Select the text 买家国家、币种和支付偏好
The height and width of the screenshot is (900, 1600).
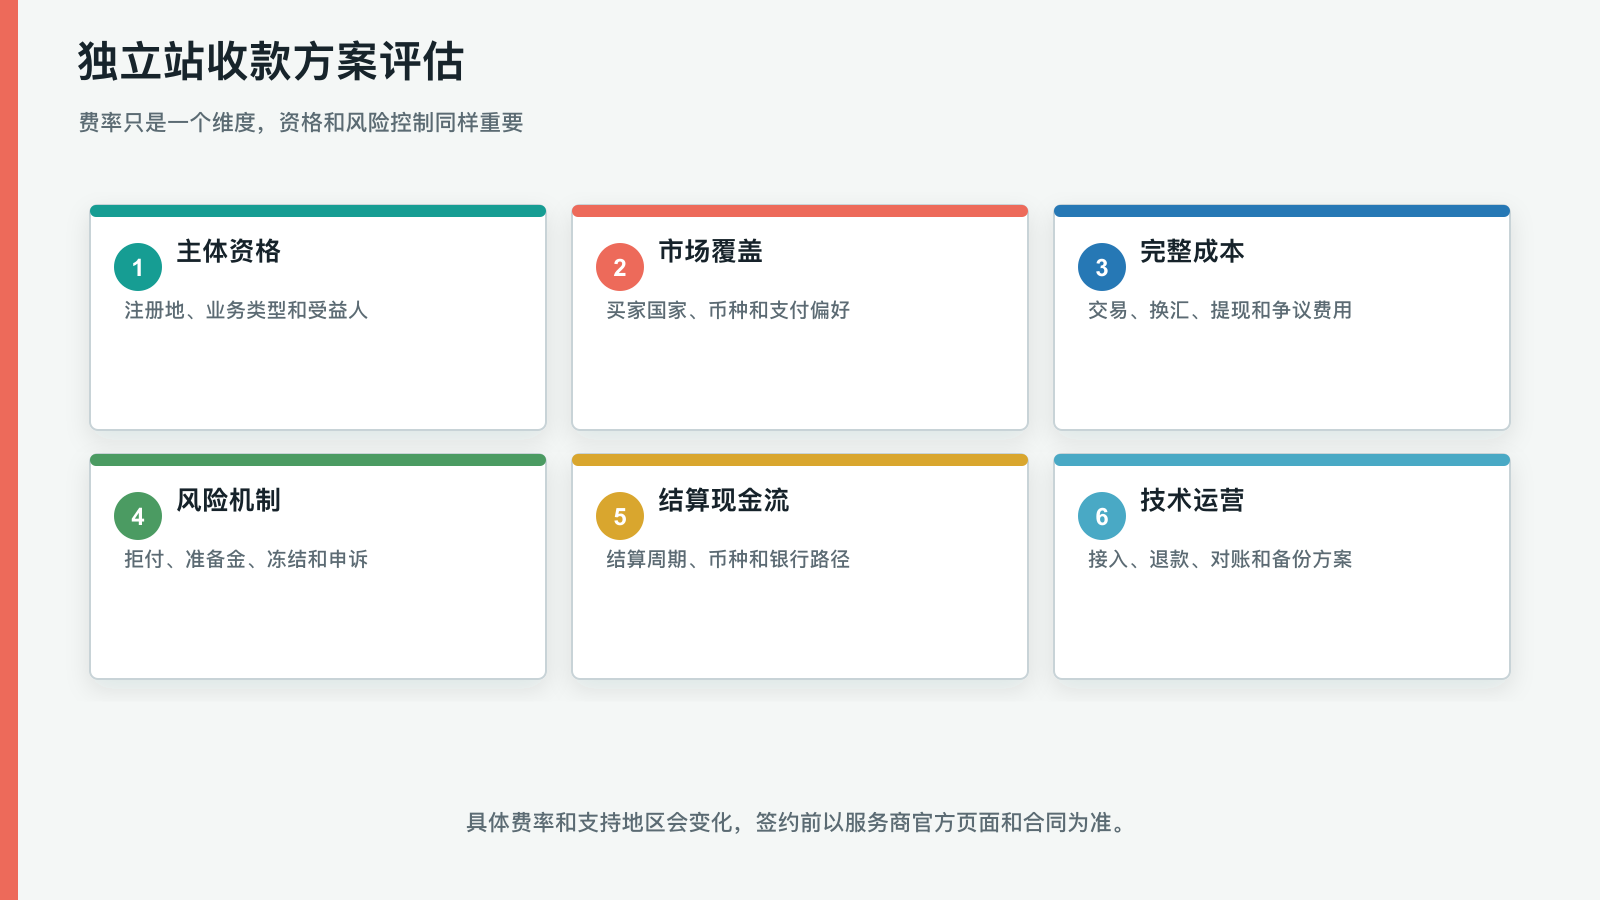tap(728, 310)
